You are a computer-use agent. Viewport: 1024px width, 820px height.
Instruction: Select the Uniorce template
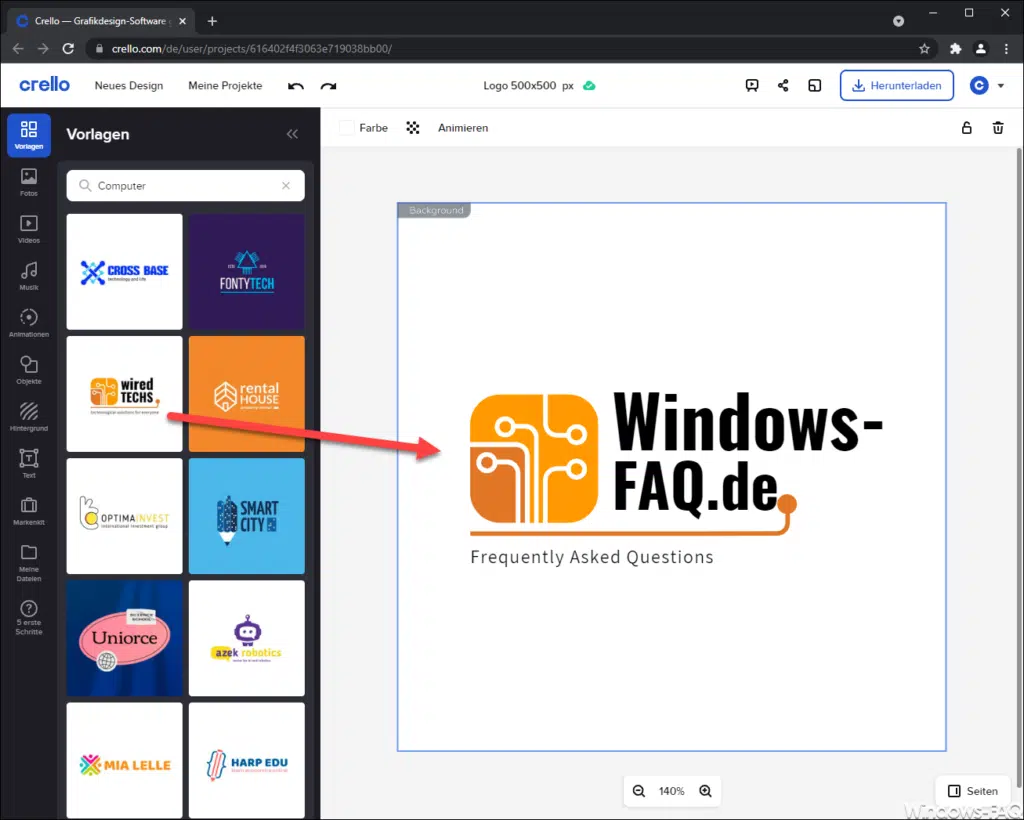pyautogui.click(x=125, y=638)
